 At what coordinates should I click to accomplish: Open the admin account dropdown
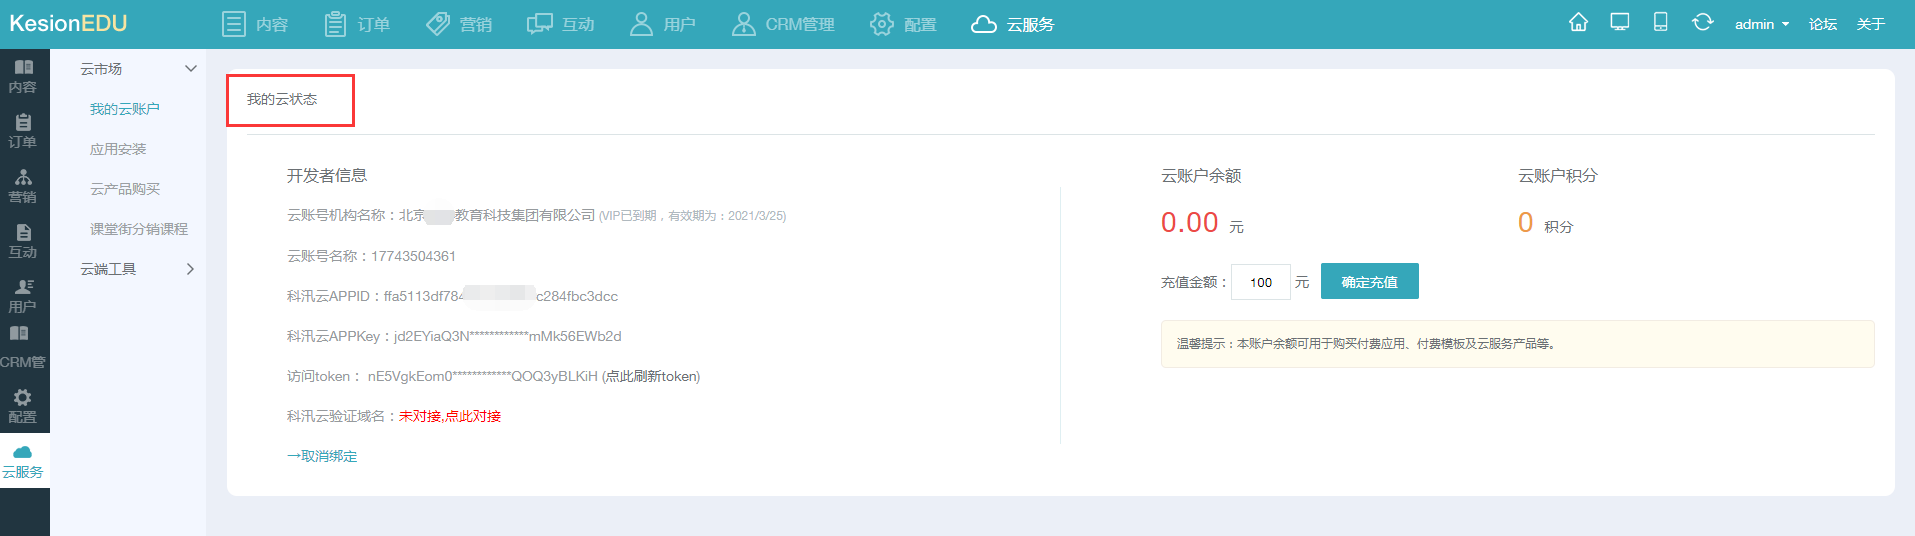click(1761, 24)
